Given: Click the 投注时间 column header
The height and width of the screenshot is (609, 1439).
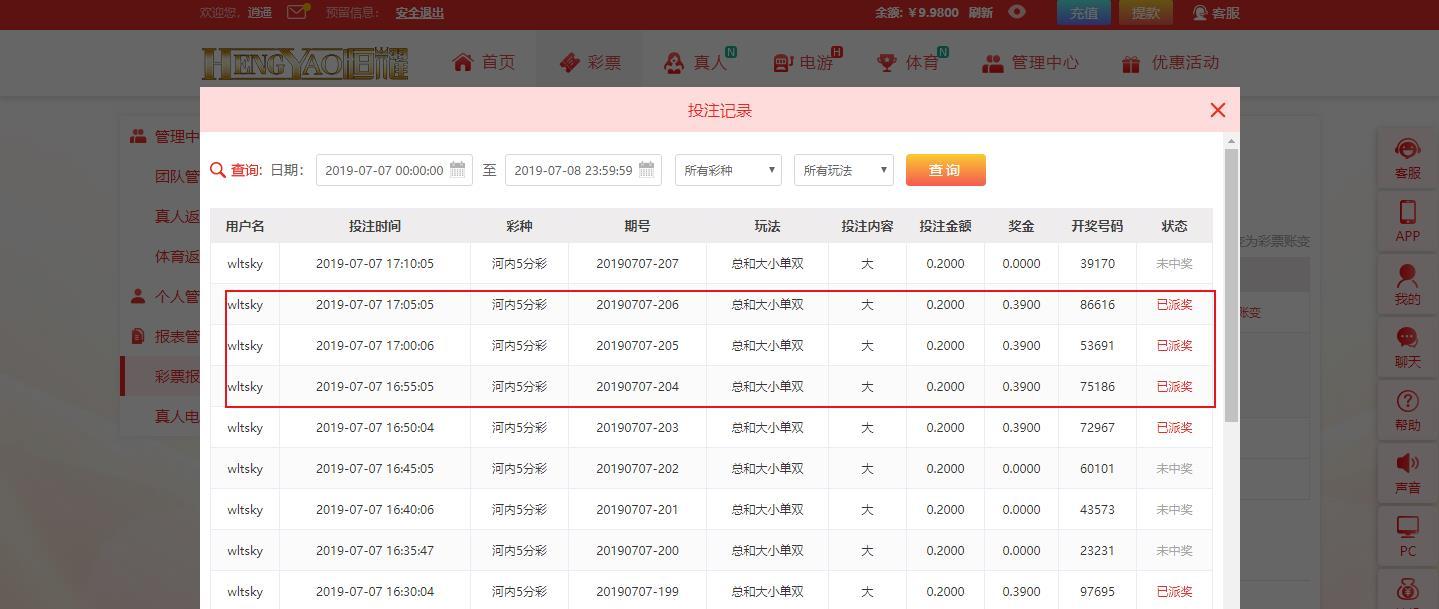Looking at the screenshot, I should pos(375,226).
